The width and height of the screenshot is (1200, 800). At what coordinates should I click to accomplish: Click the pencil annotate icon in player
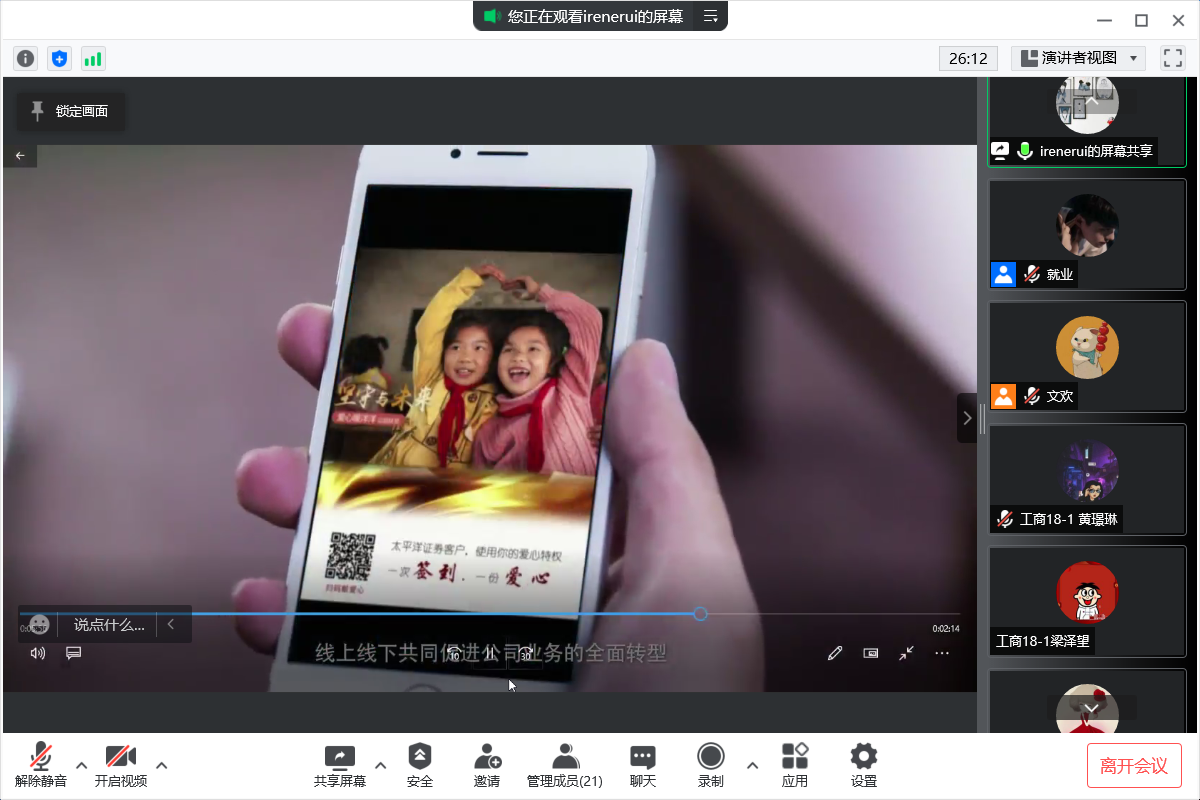click(835, 653)
